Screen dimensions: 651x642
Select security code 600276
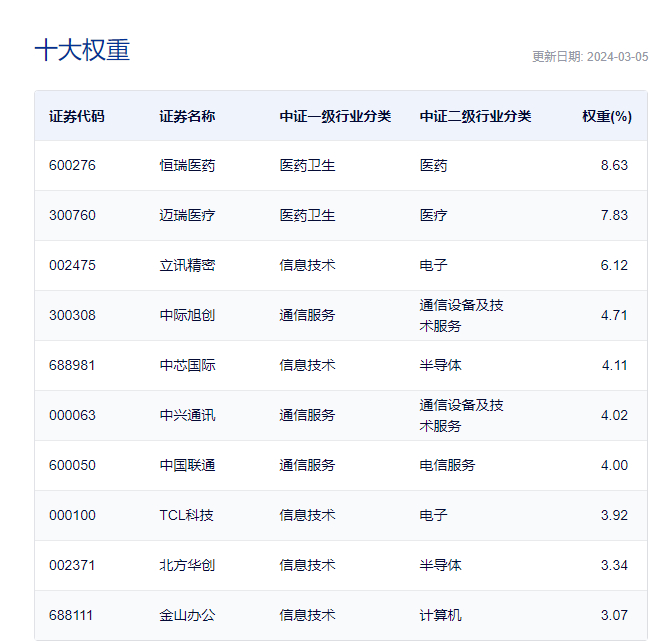click(72, 165)
